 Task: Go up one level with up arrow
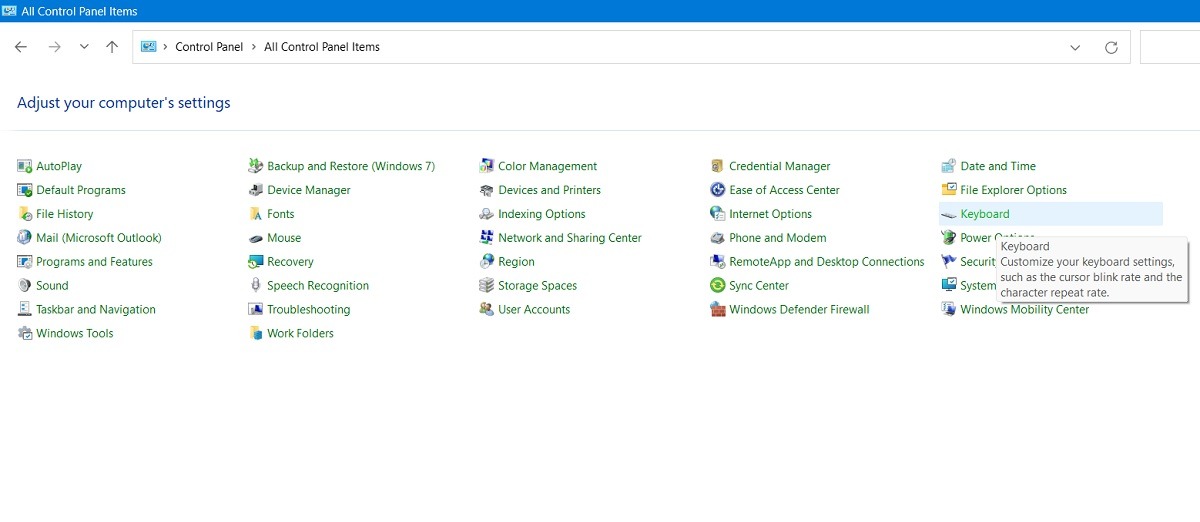(112, 47)
